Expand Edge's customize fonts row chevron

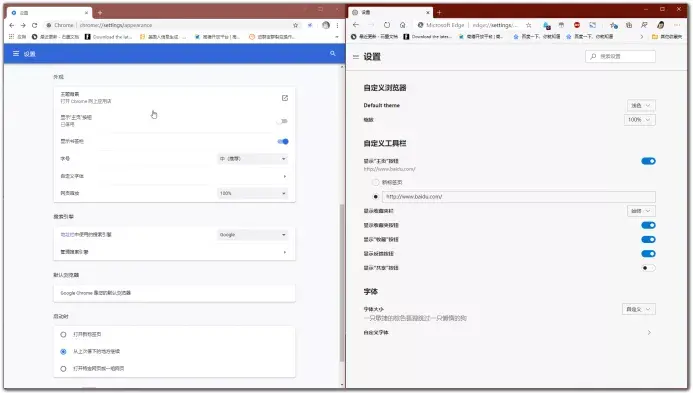[649, 332]
